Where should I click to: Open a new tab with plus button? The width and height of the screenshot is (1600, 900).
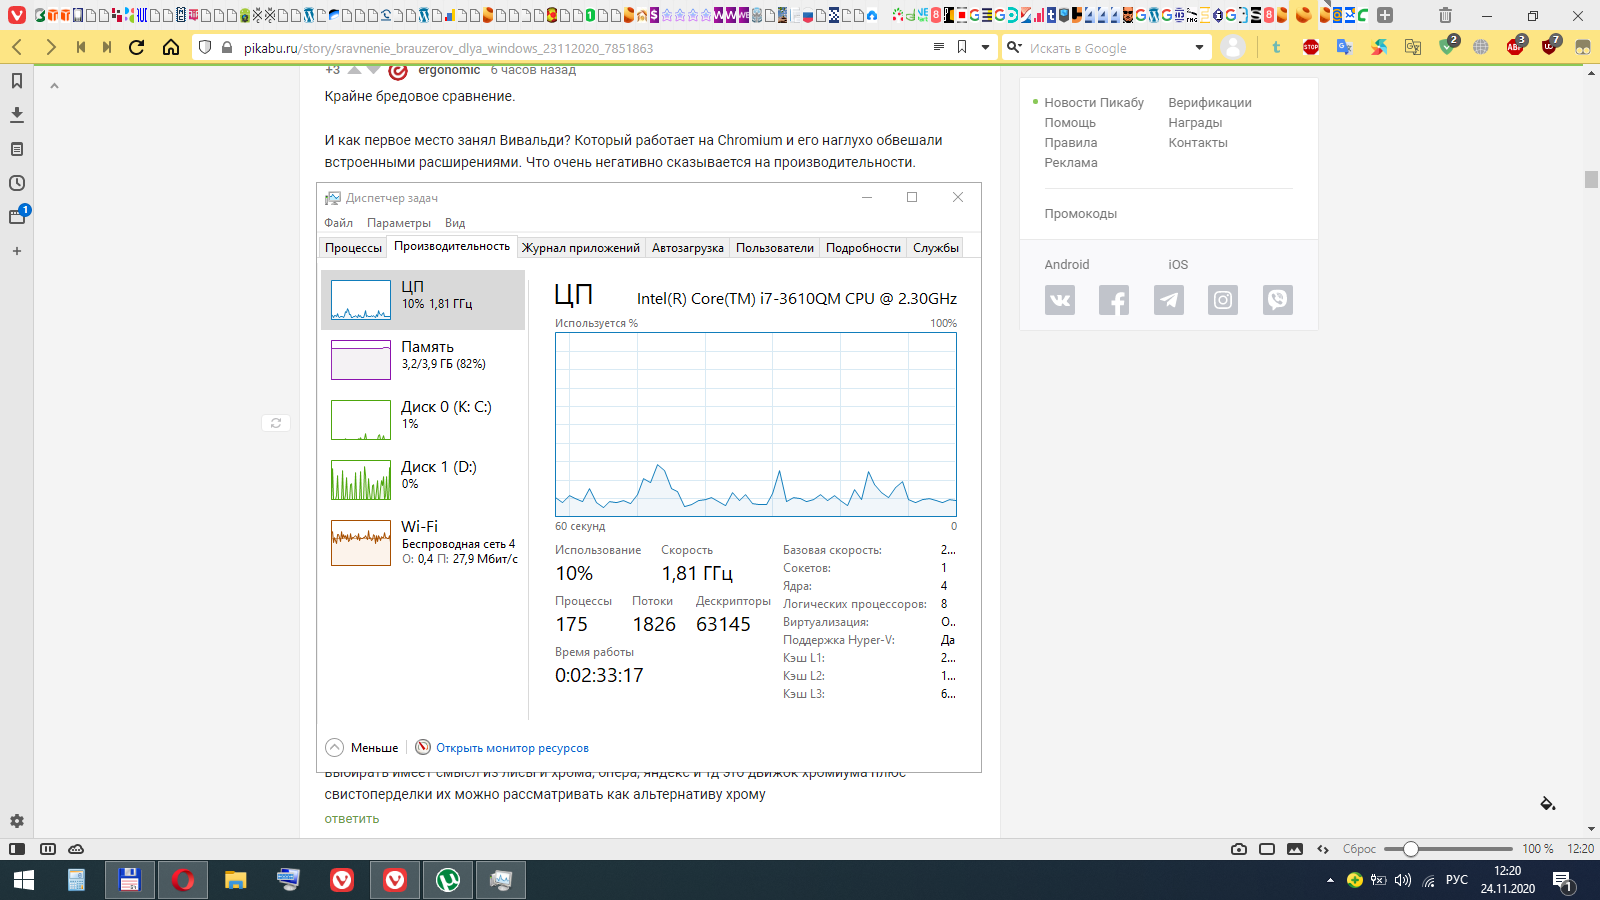point(1385,15)
